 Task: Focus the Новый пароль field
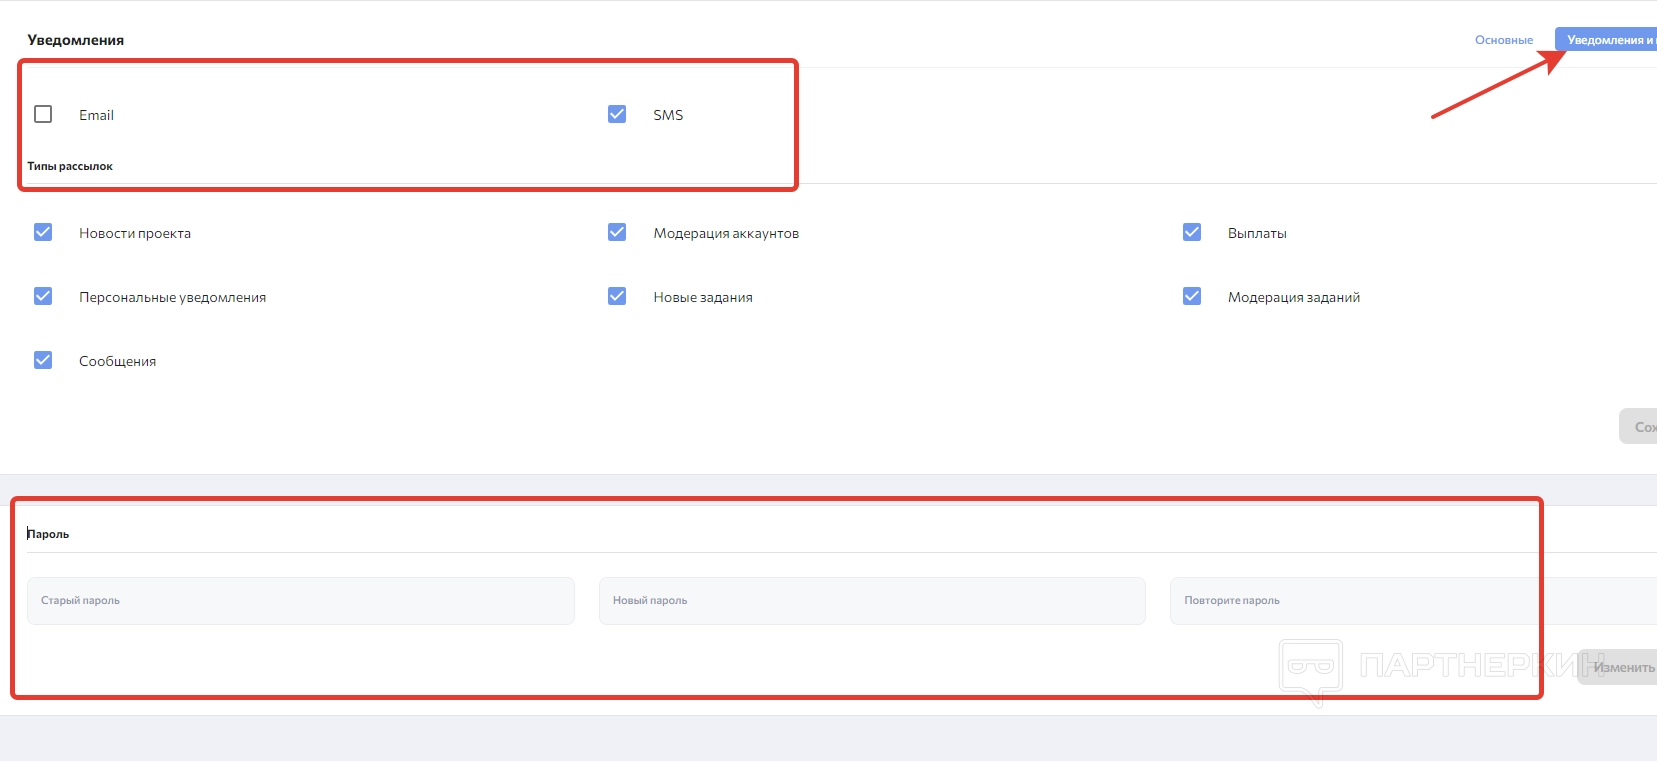[x=872, y=601]
